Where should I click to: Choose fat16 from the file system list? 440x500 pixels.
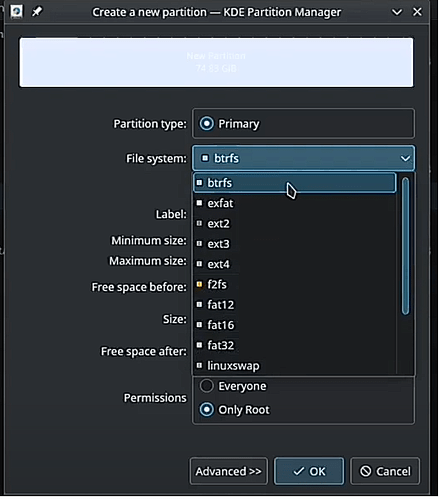[295, 325]
